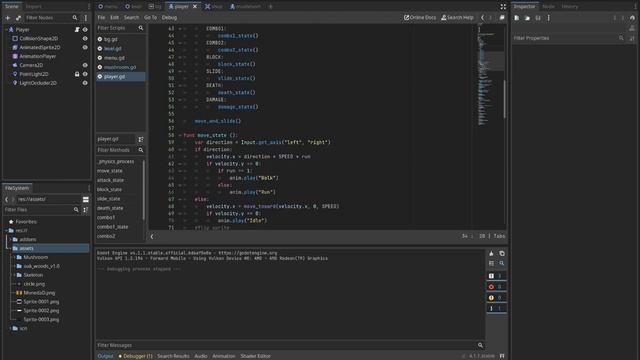Open the Audio bottom panel
The width and height of the screenshot is (640, 360).
tap(201, 356)
